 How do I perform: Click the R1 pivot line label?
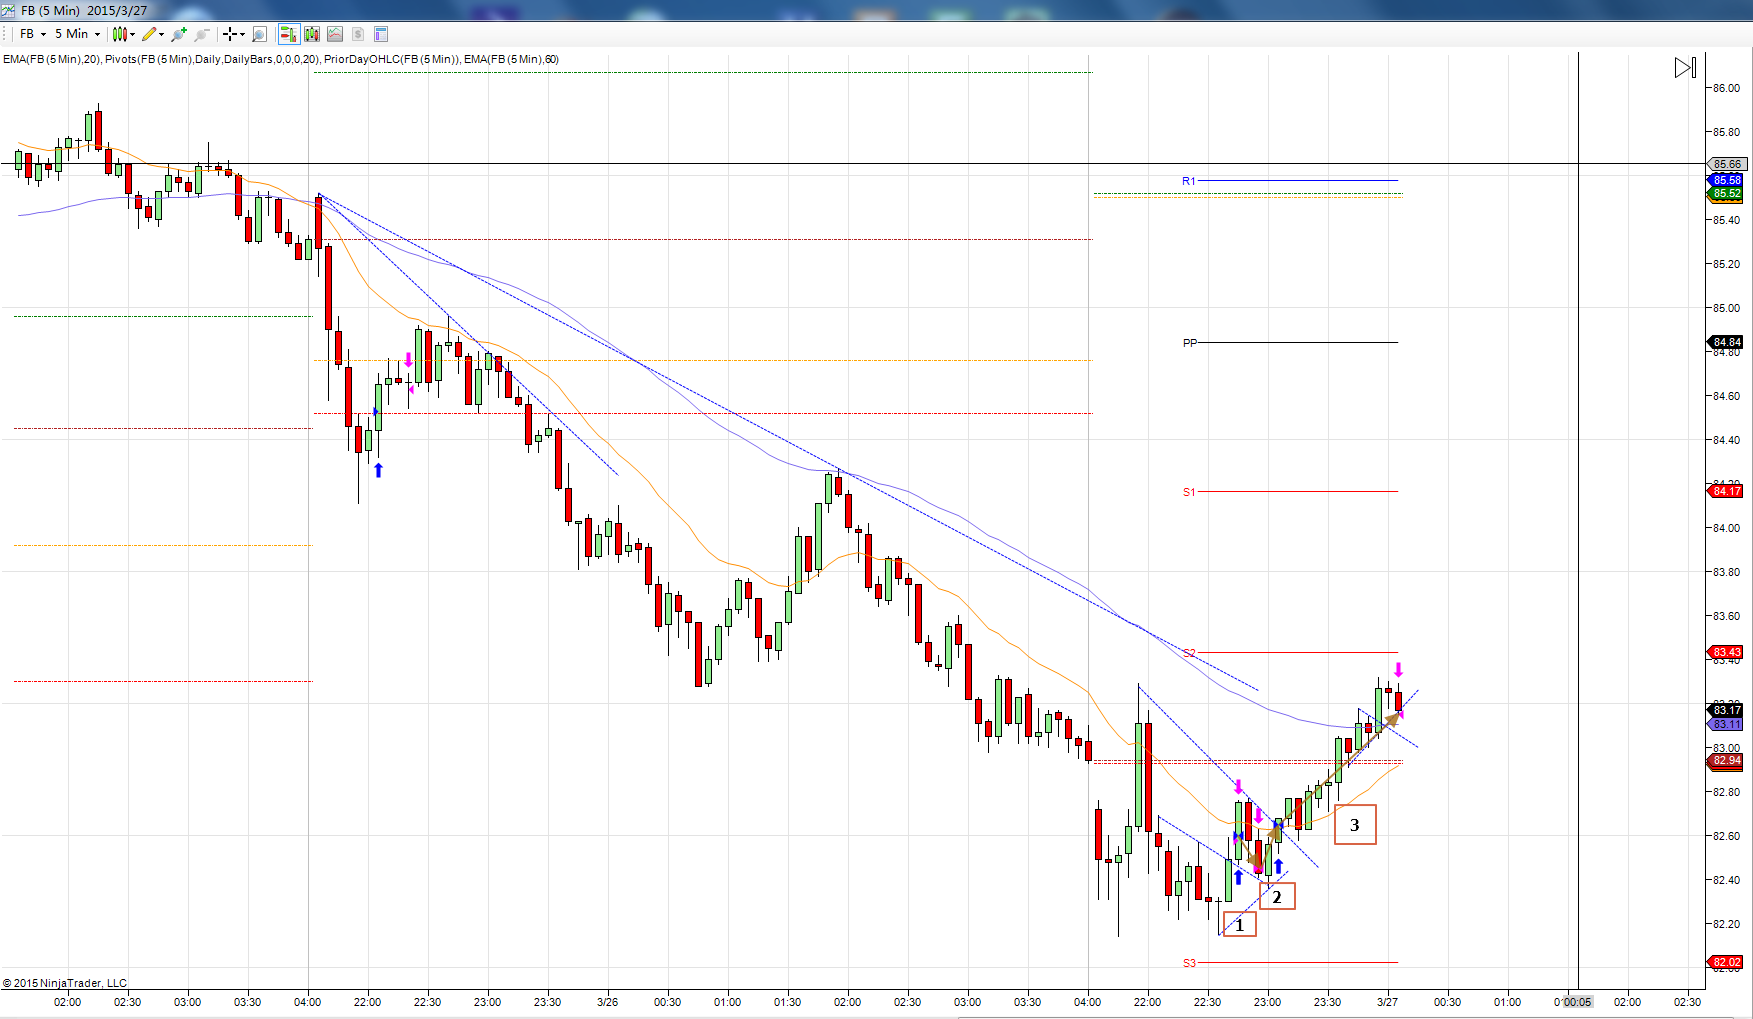[x=1188, y=181]
